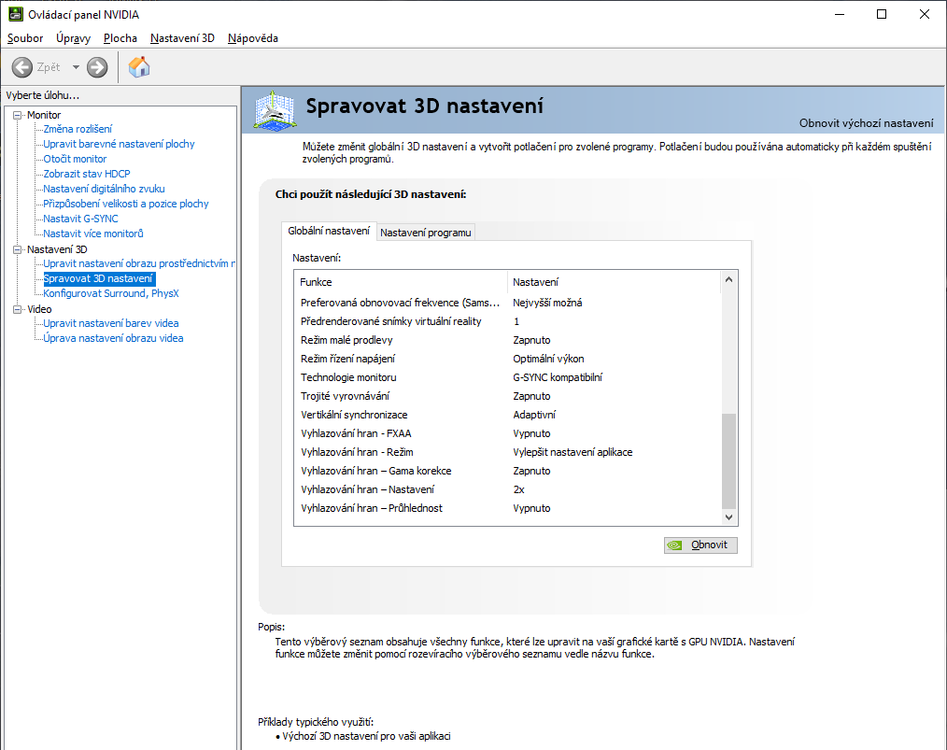
Task: Select Vyhlazování hran – Průhlednost row
Action: pyautogui.click(x=507, y=508)
